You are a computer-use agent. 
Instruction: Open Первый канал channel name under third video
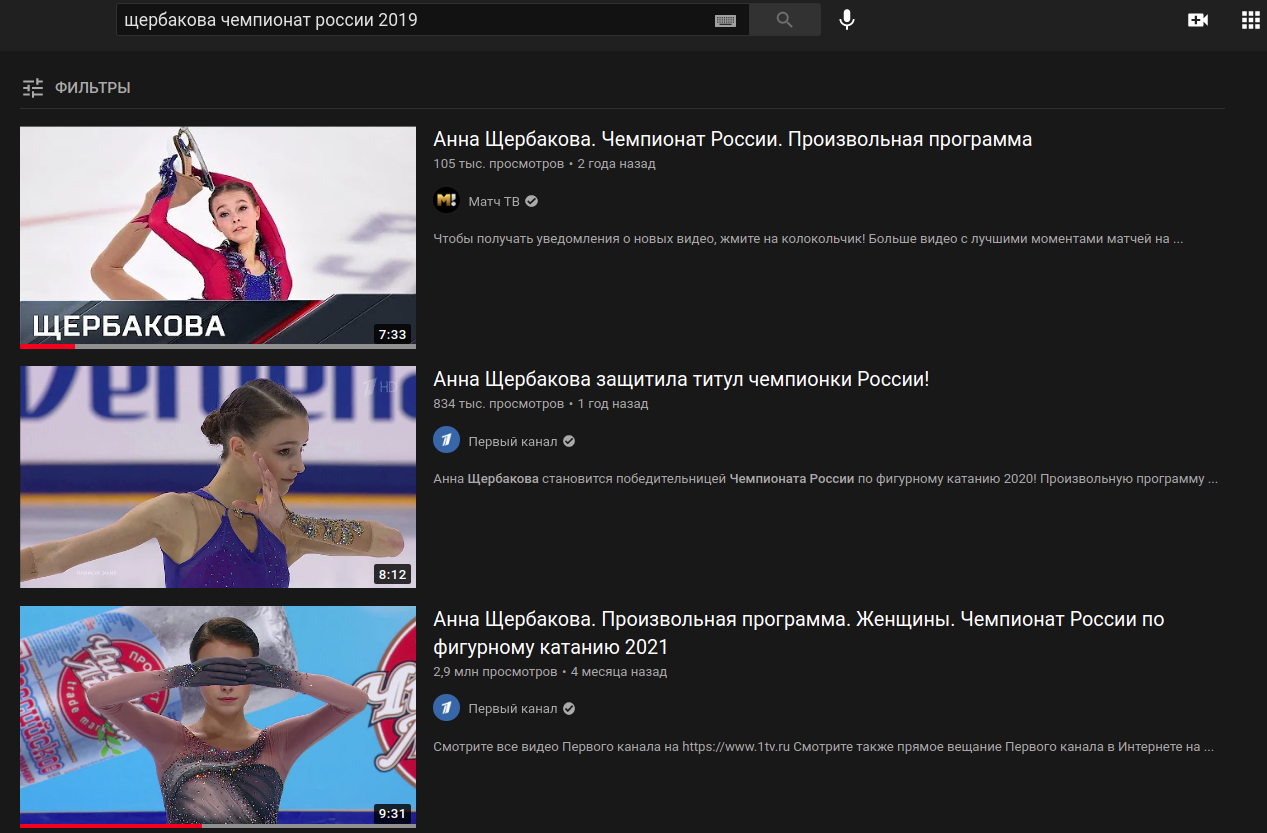pos(512,709)
